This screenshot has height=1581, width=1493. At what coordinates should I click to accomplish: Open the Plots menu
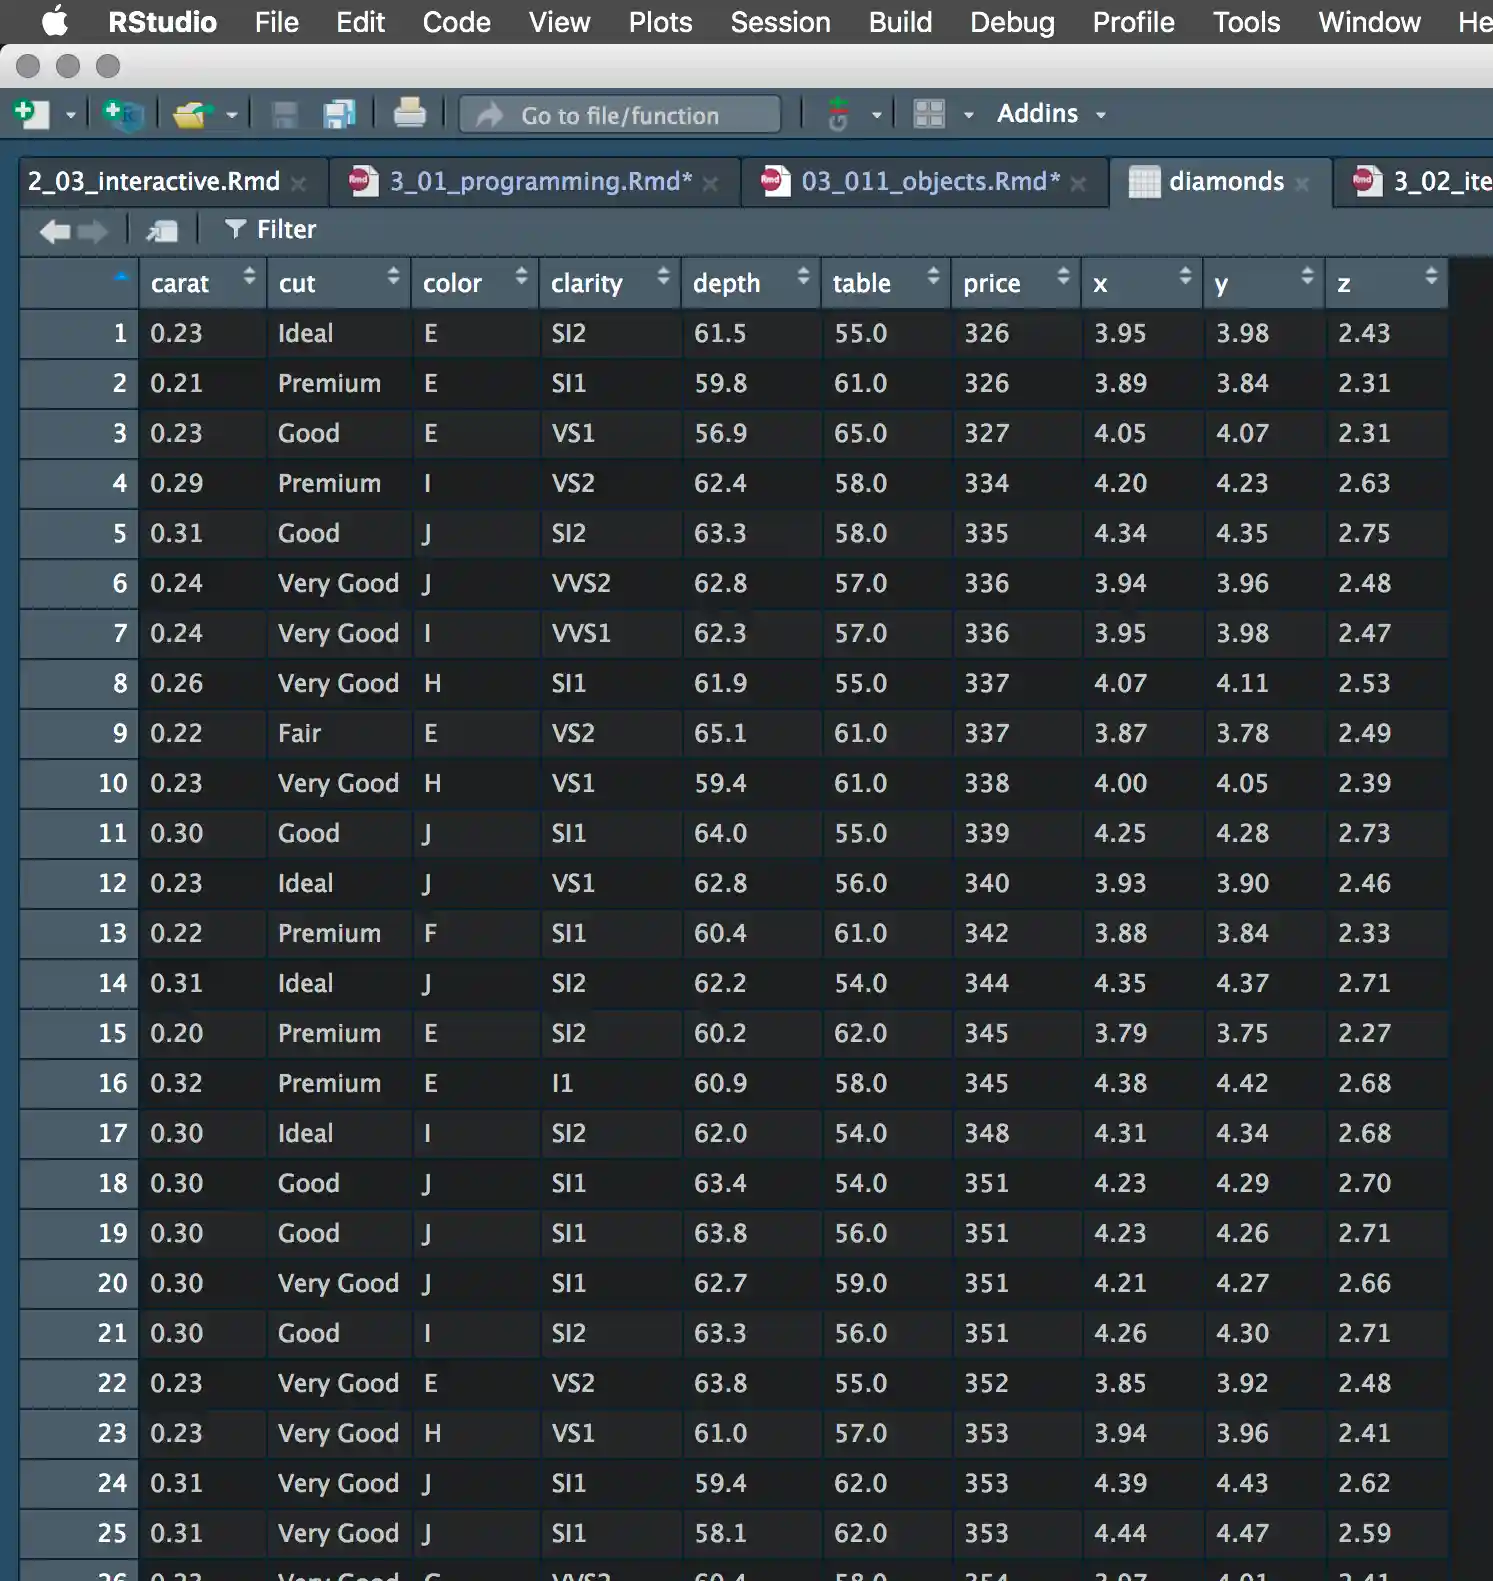660,22
